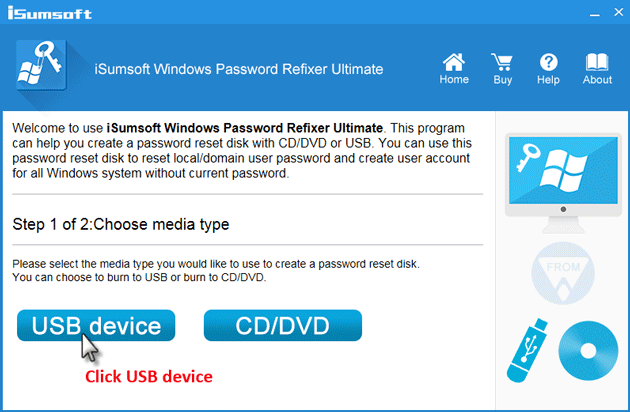This screenshot has height=412, width=630.
Task: Choose the USB device button
Action: 96,326
